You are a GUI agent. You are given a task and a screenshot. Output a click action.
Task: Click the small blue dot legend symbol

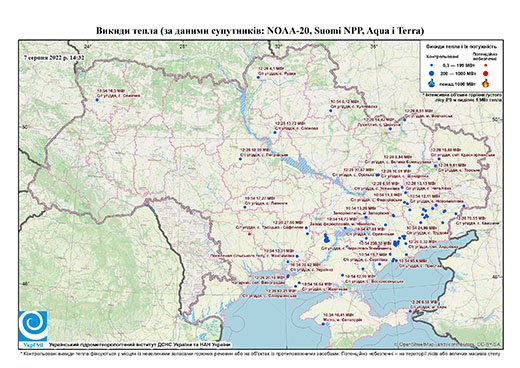432,65
